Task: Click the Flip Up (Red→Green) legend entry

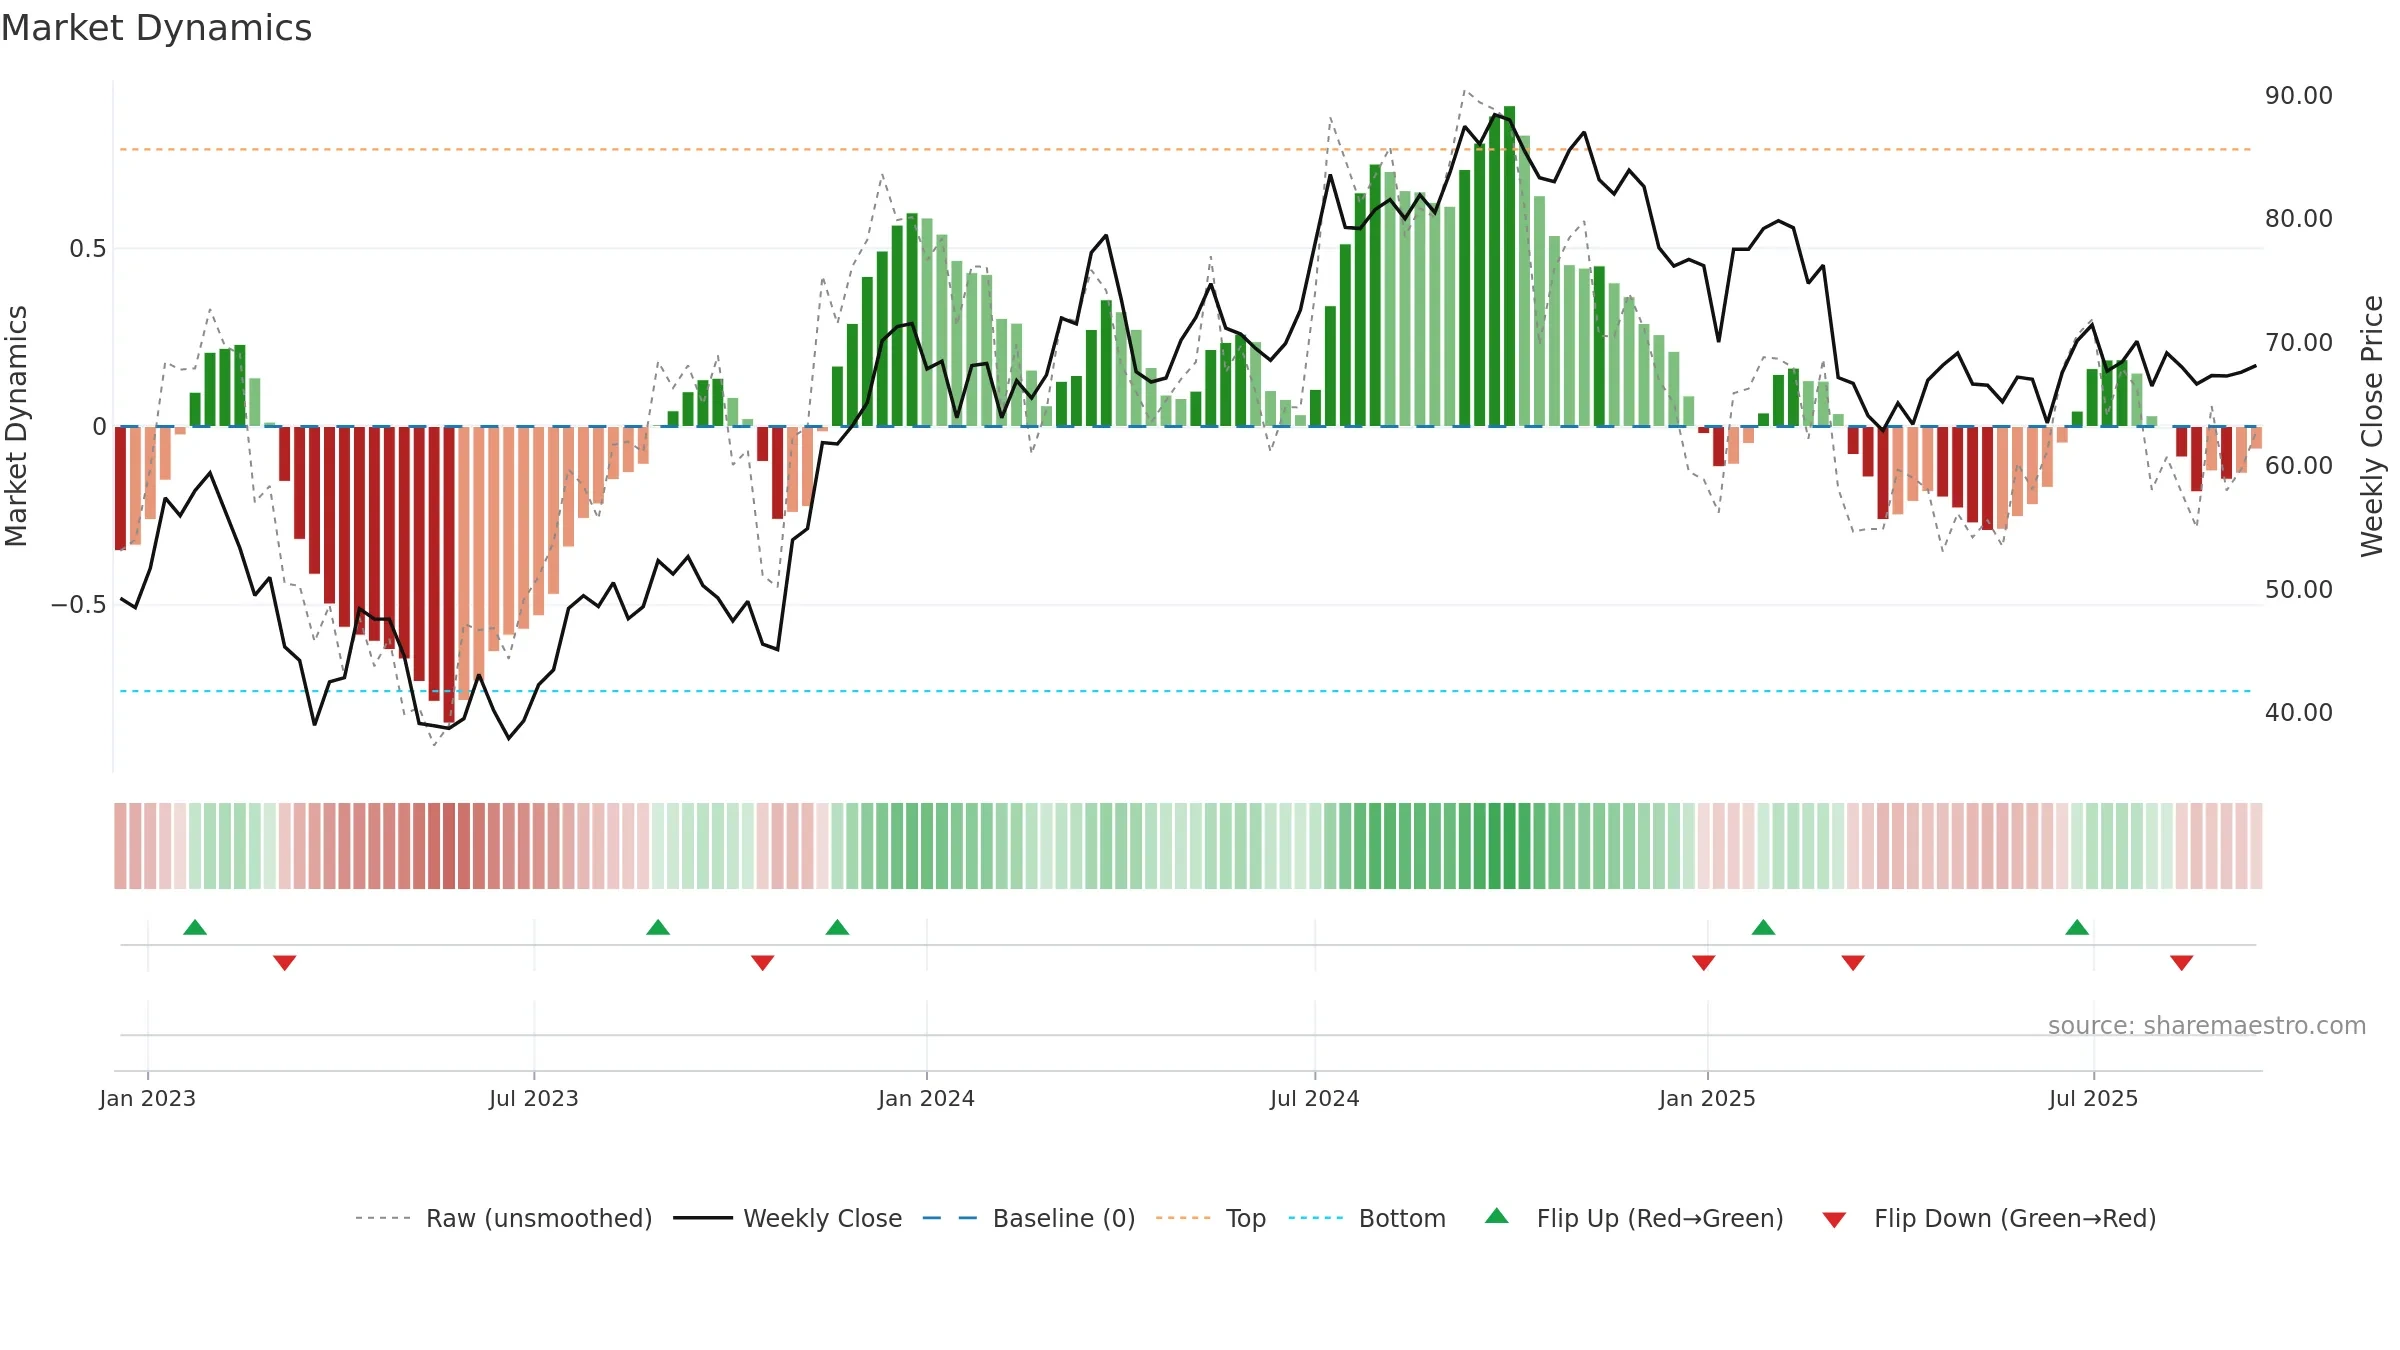Action: click(1634, 1218)
